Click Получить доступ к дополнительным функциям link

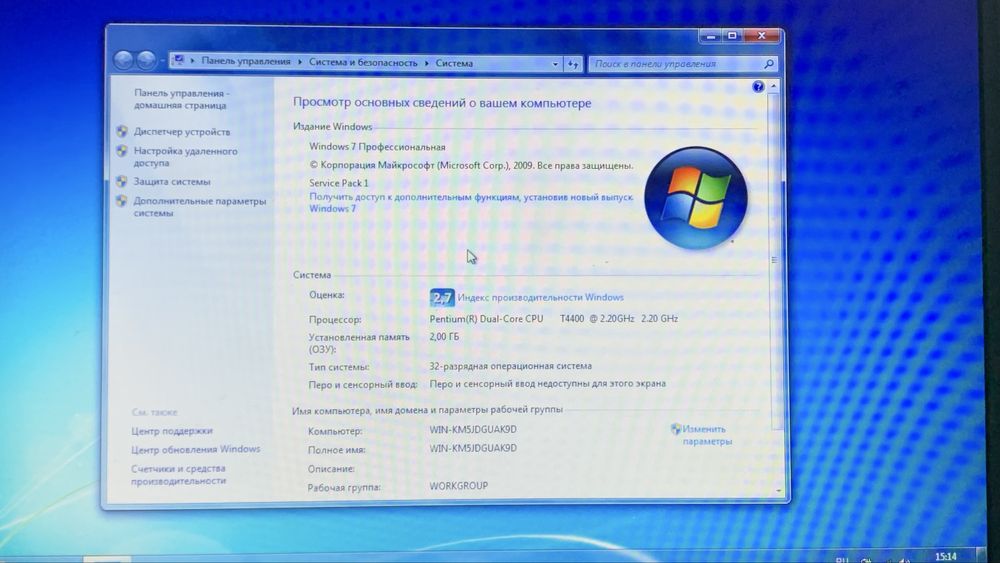[471, 203]
